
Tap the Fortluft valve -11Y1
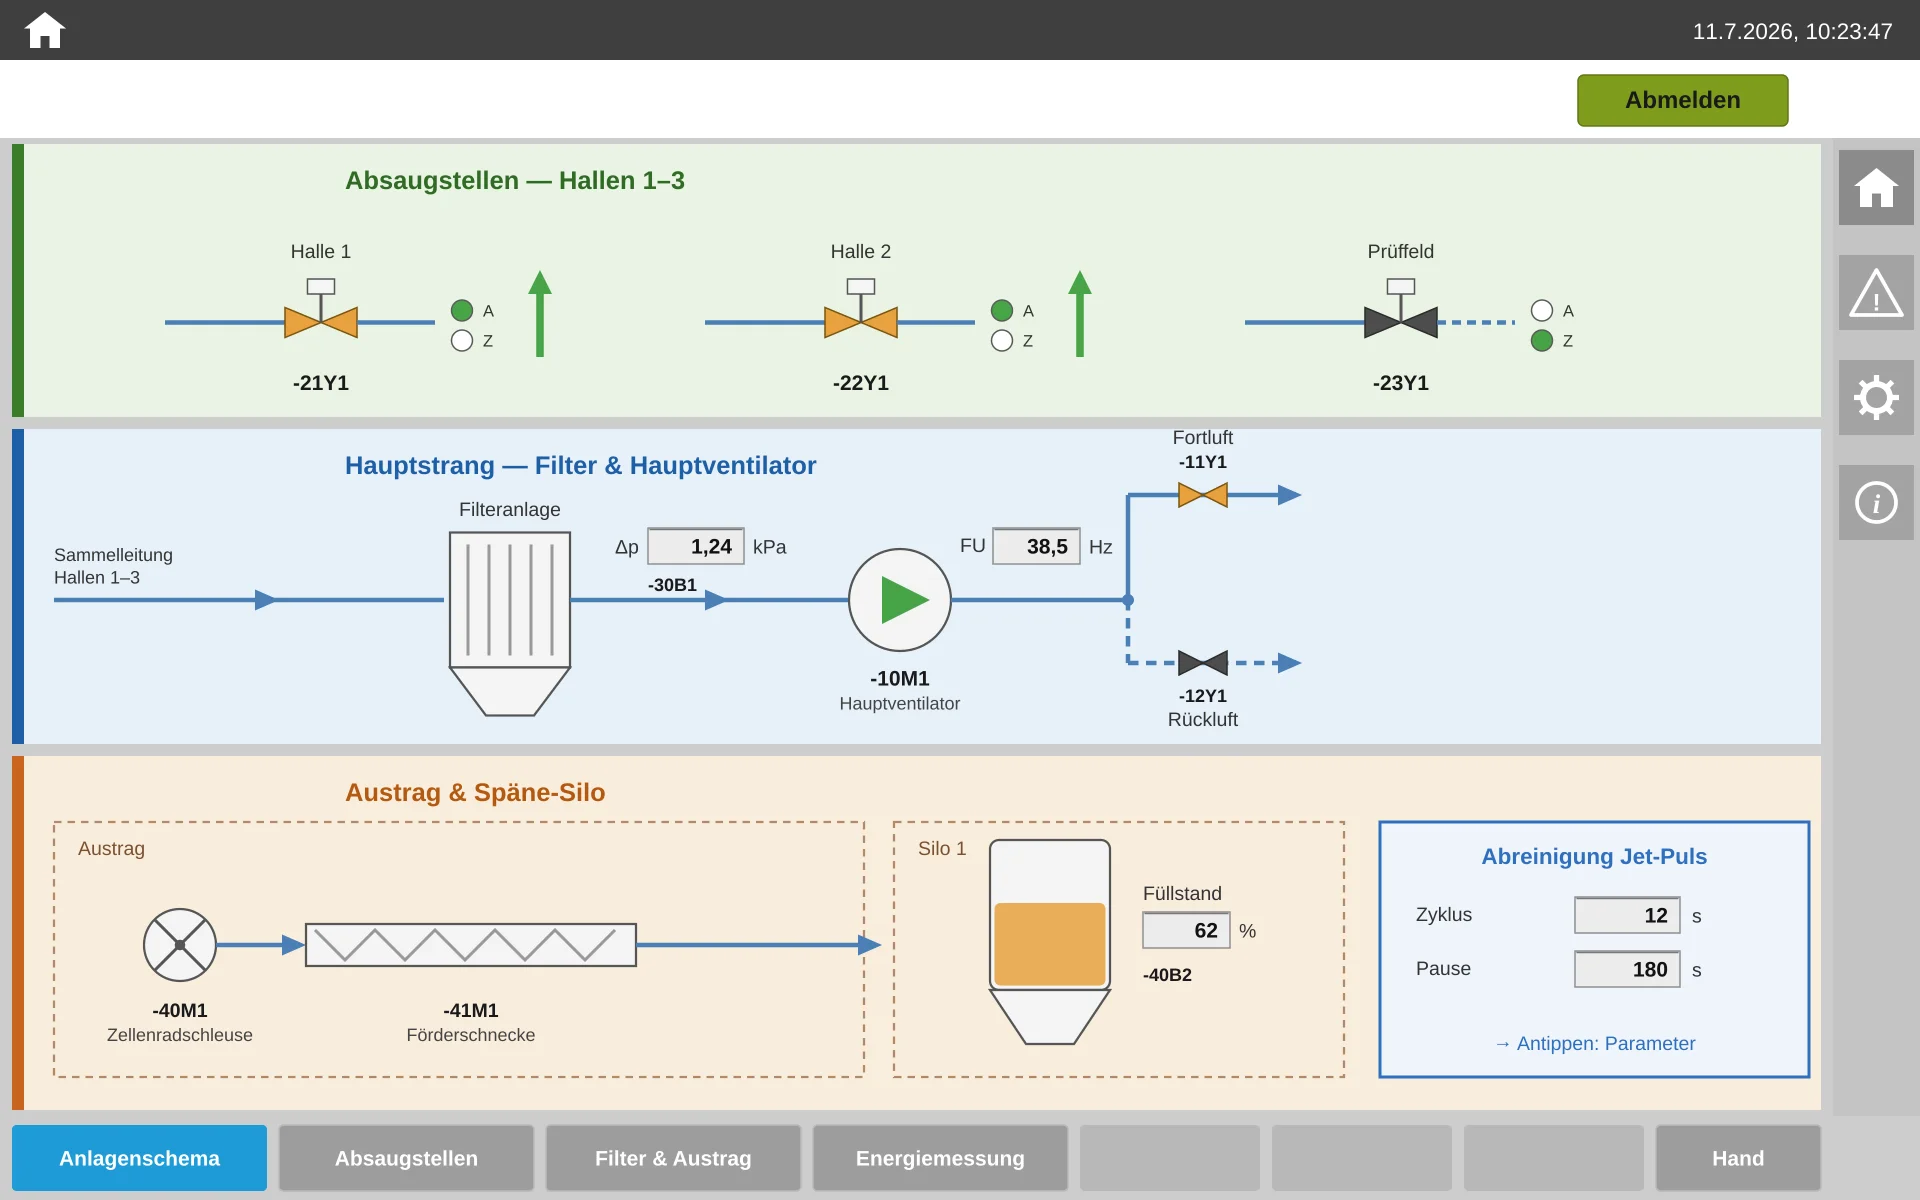1203,494
